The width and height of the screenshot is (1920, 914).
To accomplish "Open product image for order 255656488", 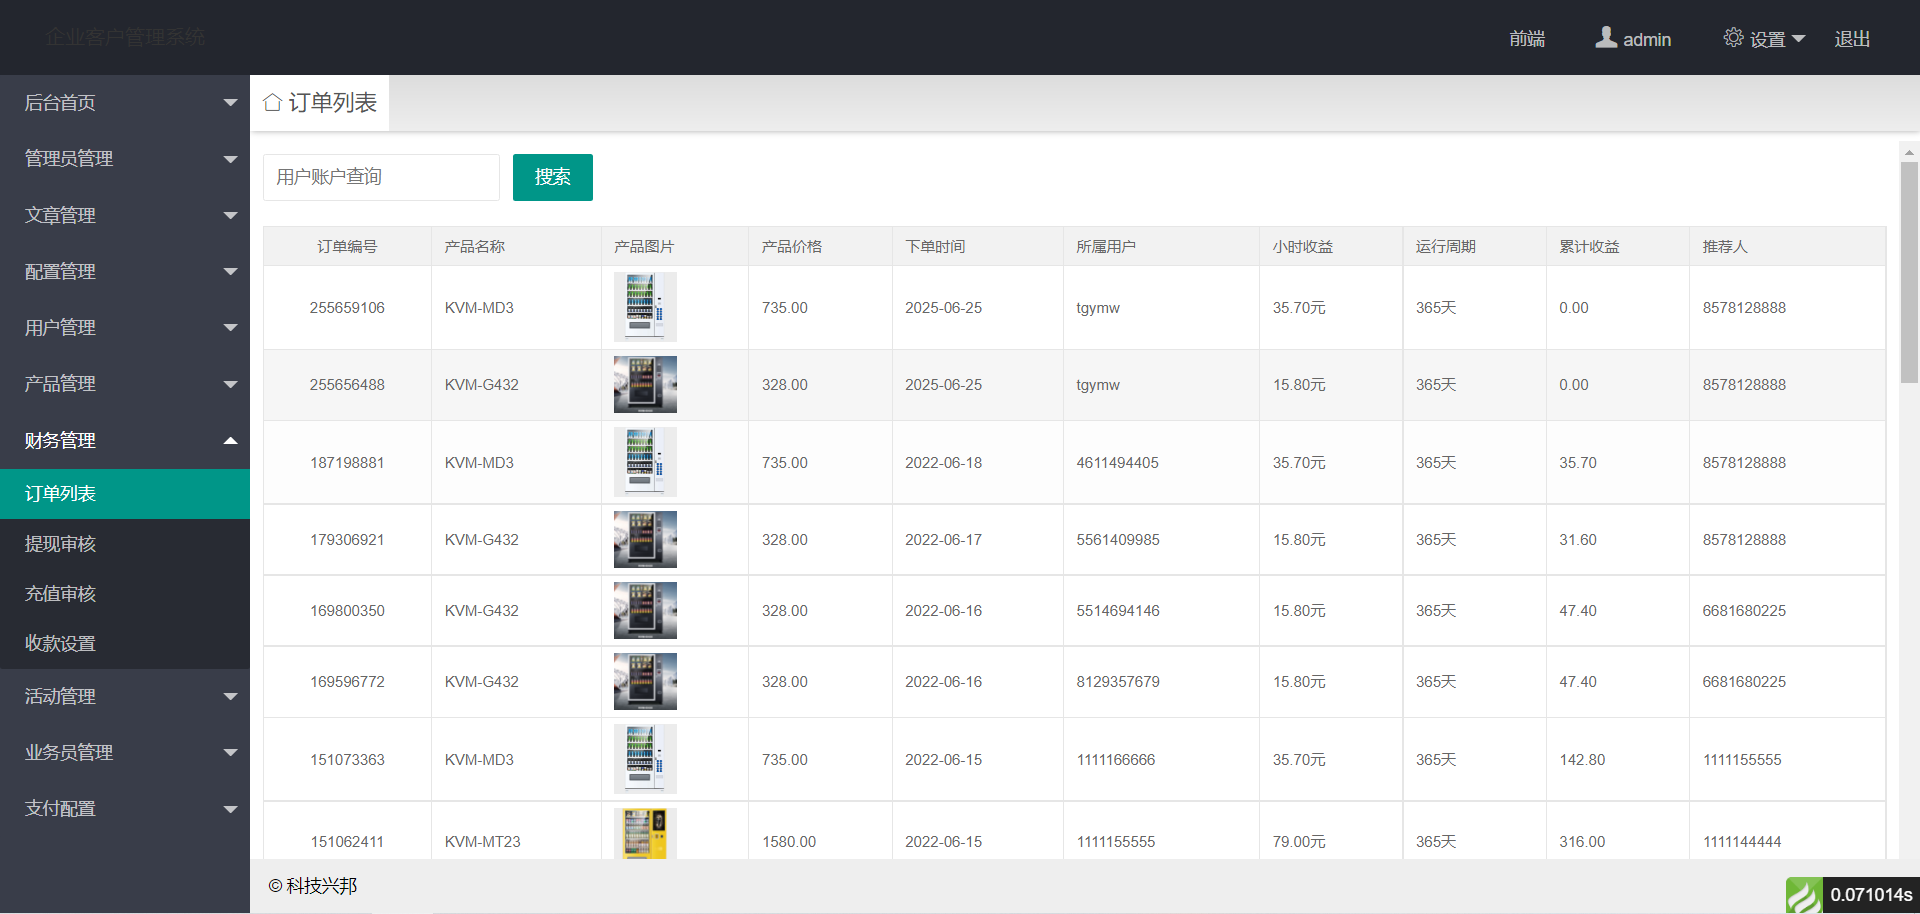I will tap(645, 385).
